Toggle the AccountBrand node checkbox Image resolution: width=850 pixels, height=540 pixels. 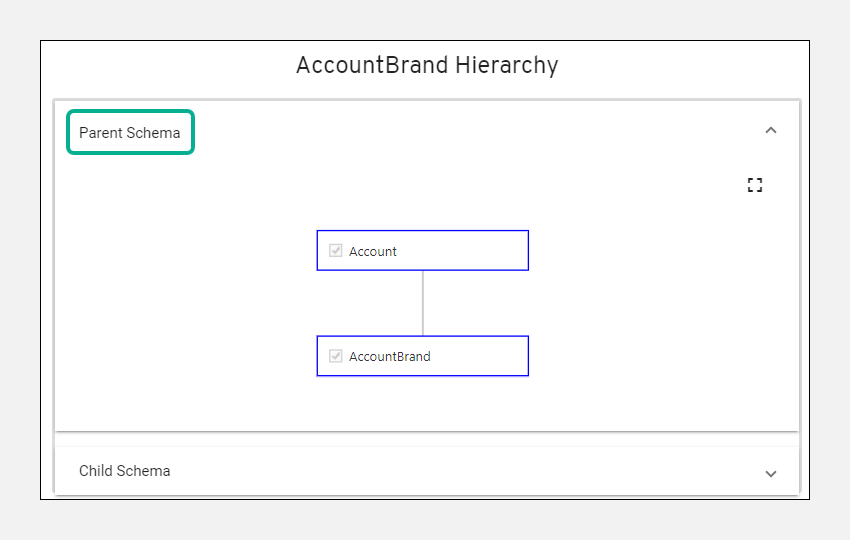(336, 356)
